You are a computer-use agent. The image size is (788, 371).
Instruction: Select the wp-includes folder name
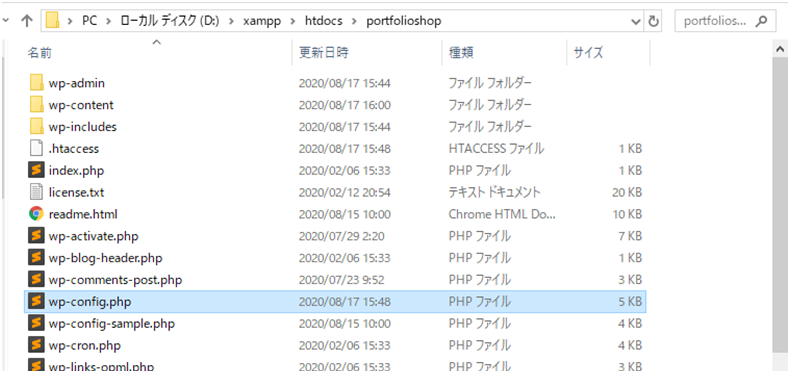83,127
